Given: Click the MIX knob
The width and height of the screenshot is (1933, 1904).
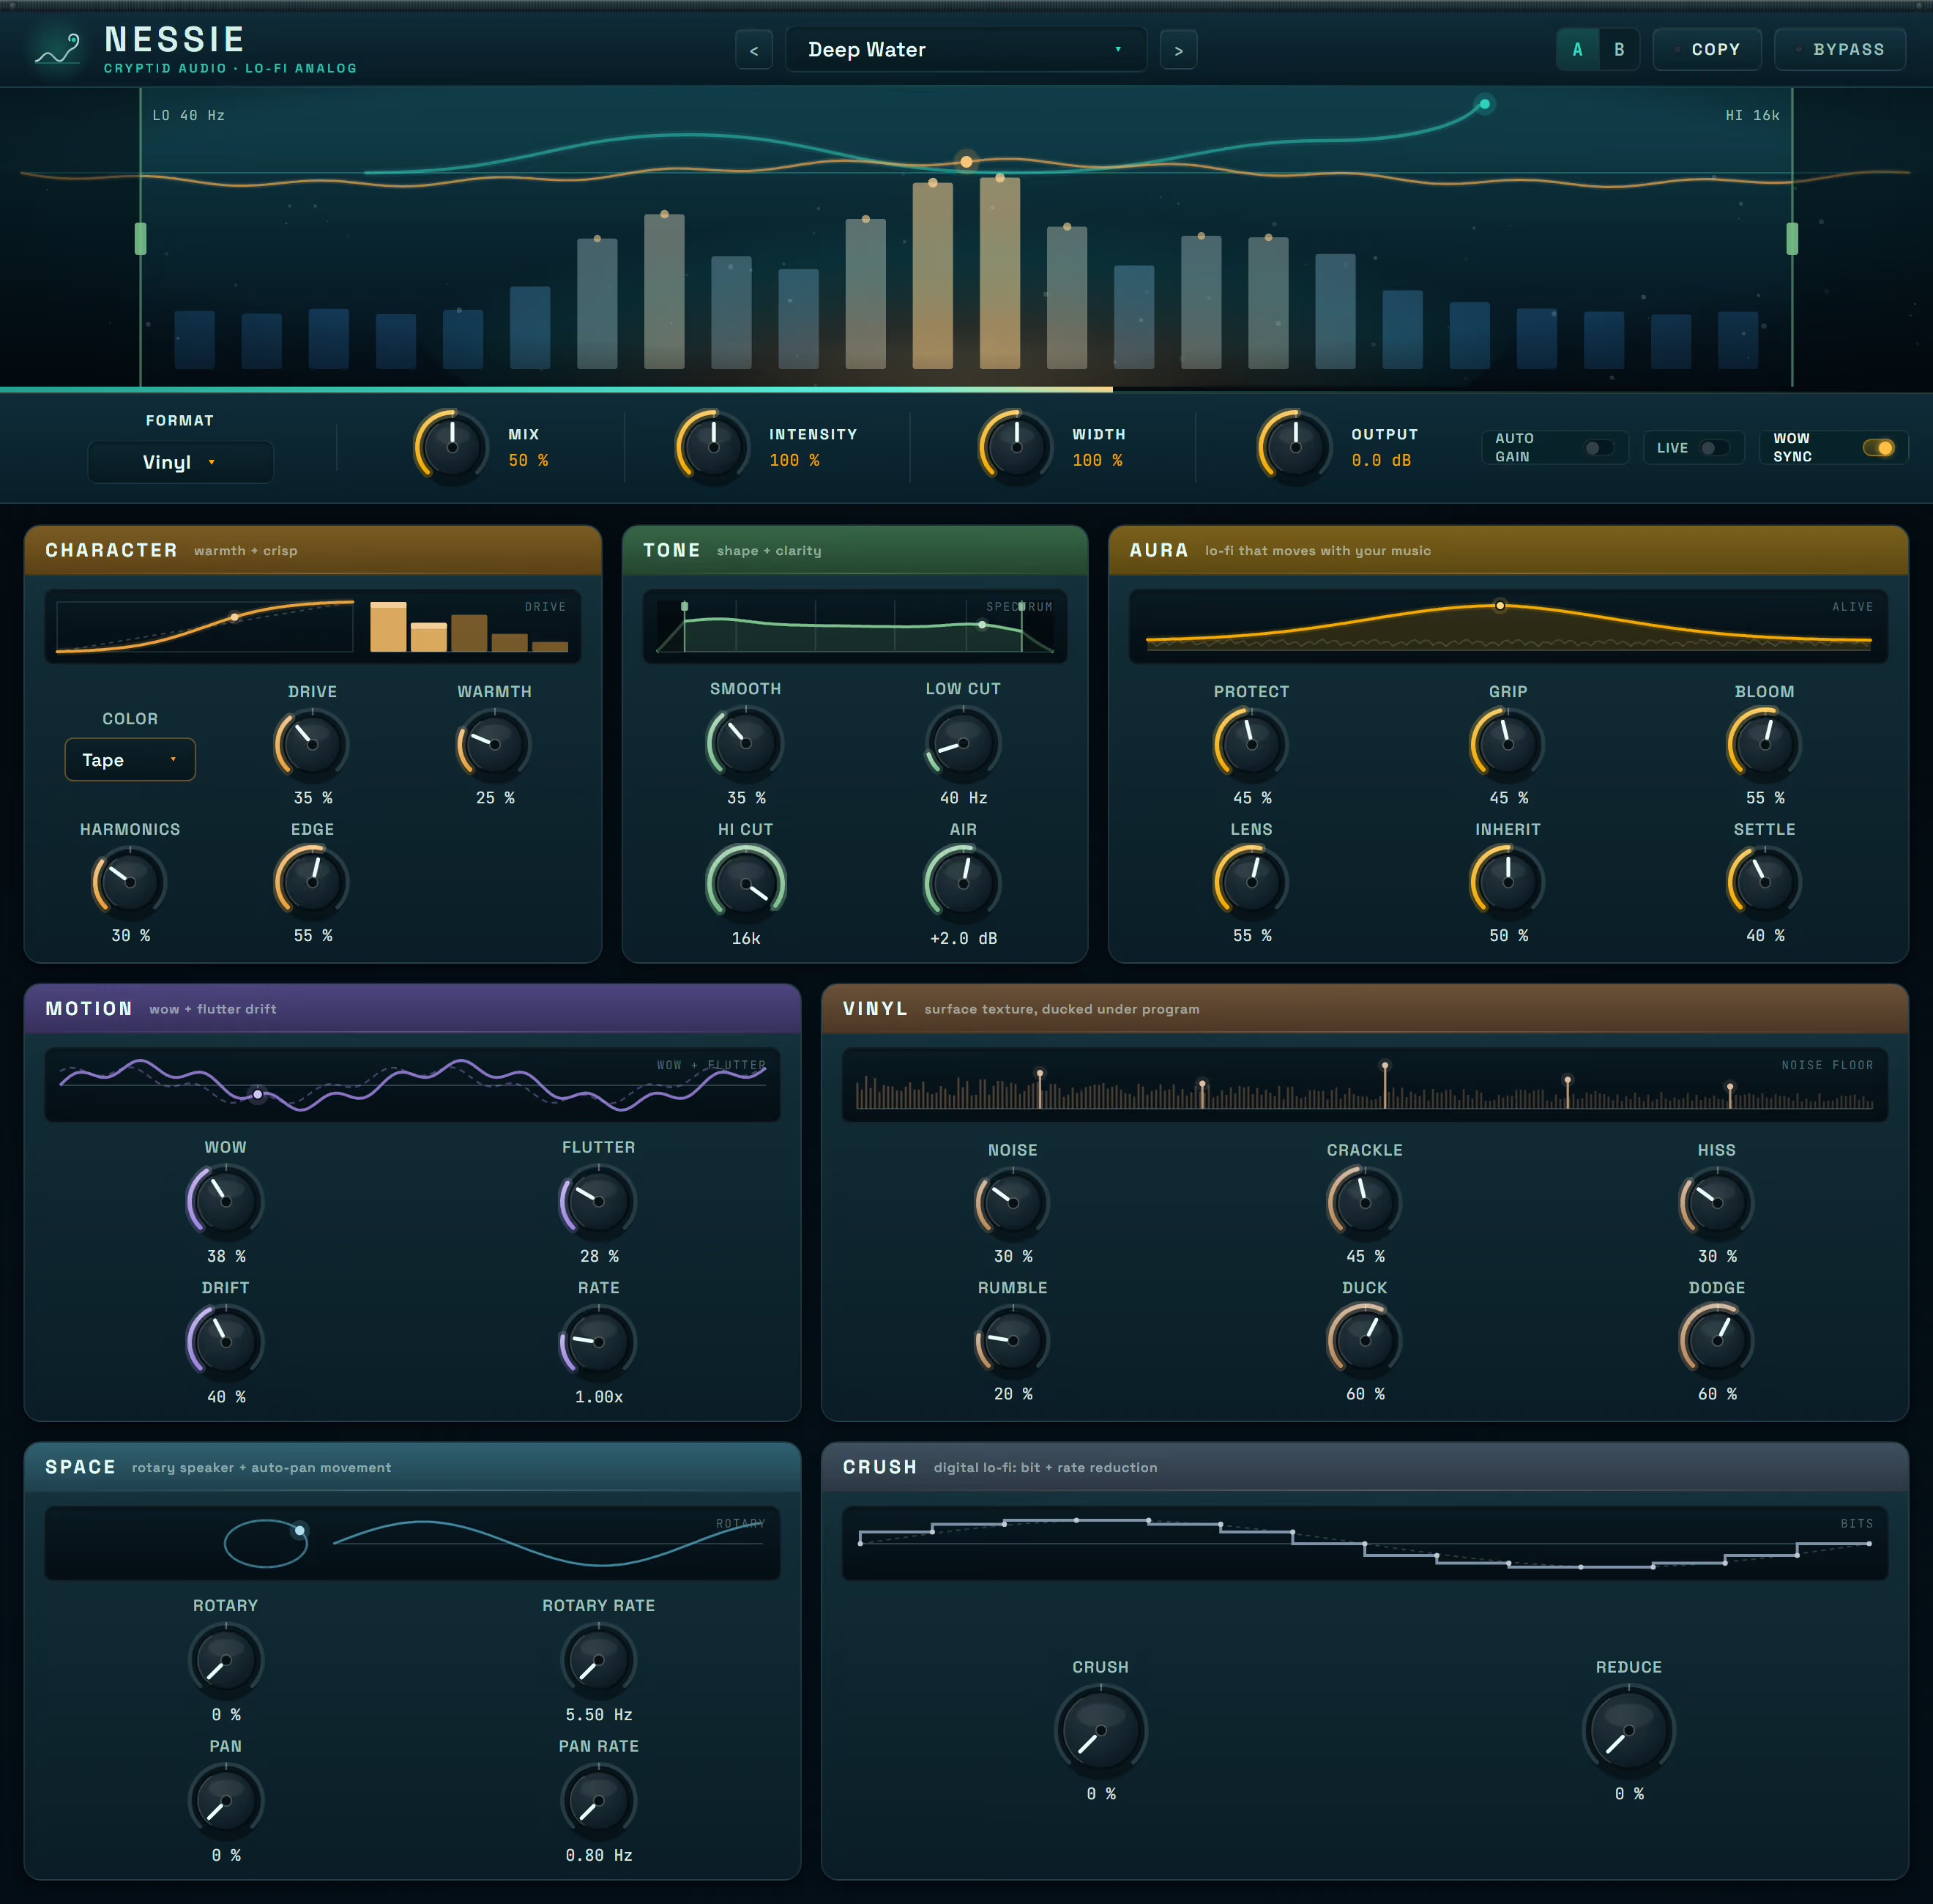Looking at the screenshot, I should point(451,446).
